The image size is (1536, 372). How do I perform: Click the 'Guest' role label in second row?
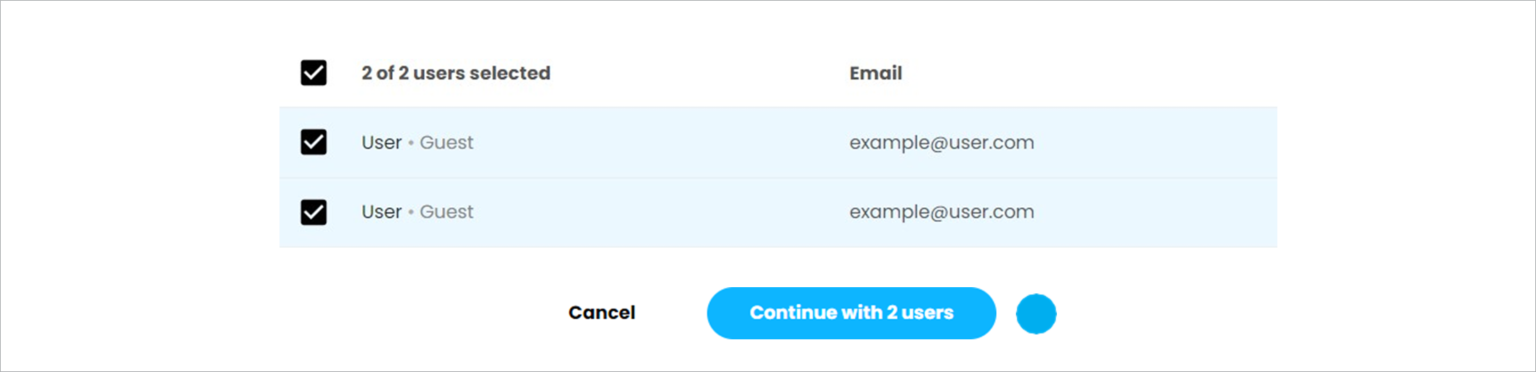pos(447,212)
